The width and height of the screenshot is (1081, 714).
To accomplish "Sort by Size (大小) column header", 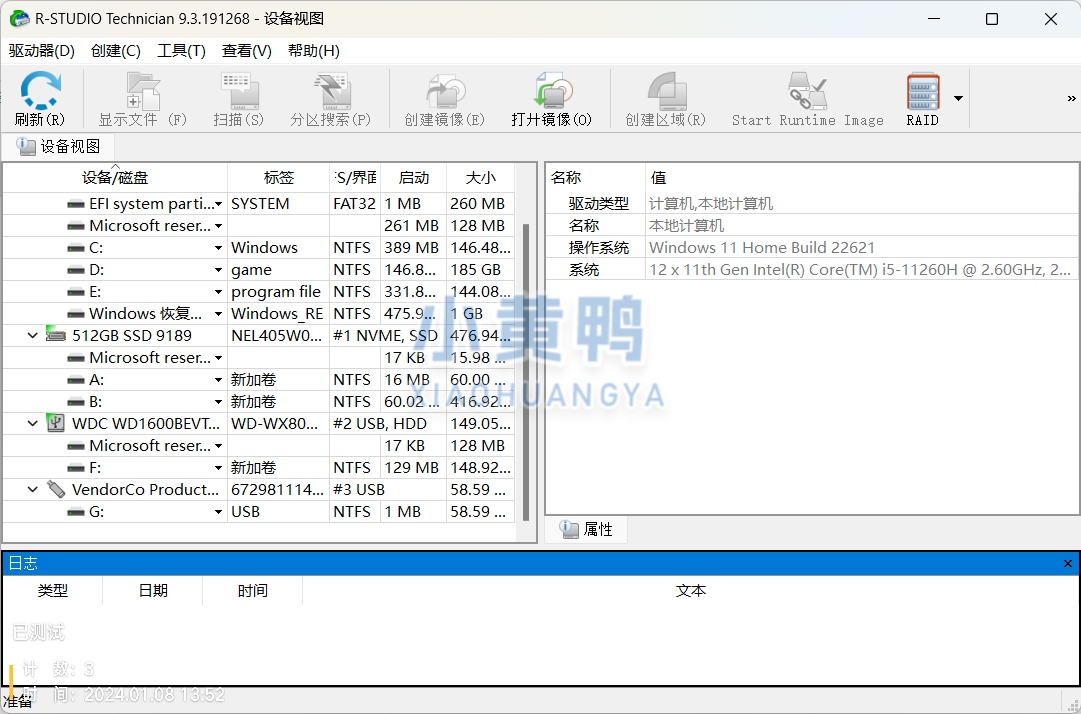I will 481,178.
